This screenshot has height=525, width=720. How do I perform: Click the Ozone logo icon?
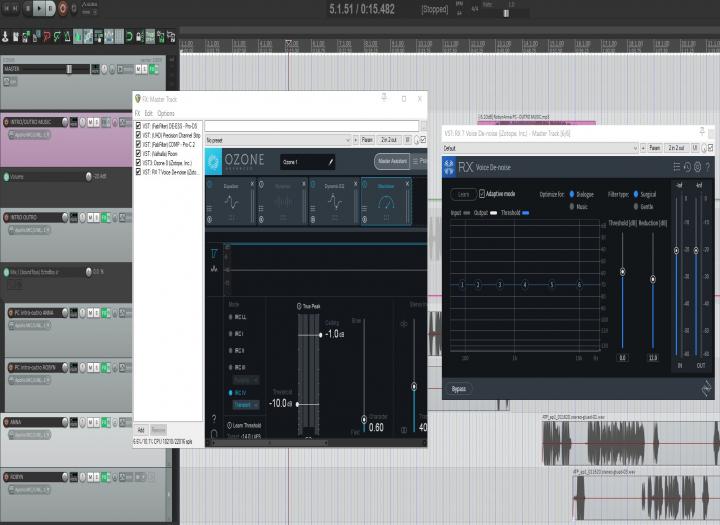point(214,161)
